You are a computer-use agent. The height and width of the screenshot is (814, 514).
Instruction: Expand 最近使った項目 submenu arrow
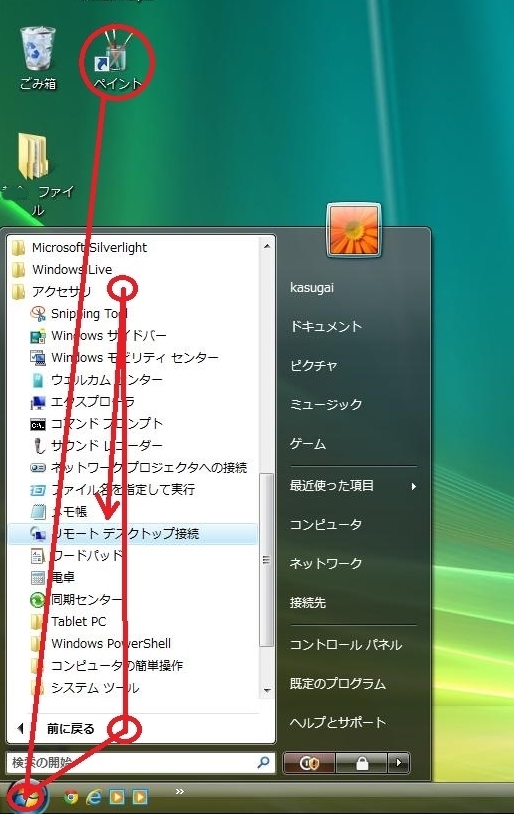(x=414, y=486)
